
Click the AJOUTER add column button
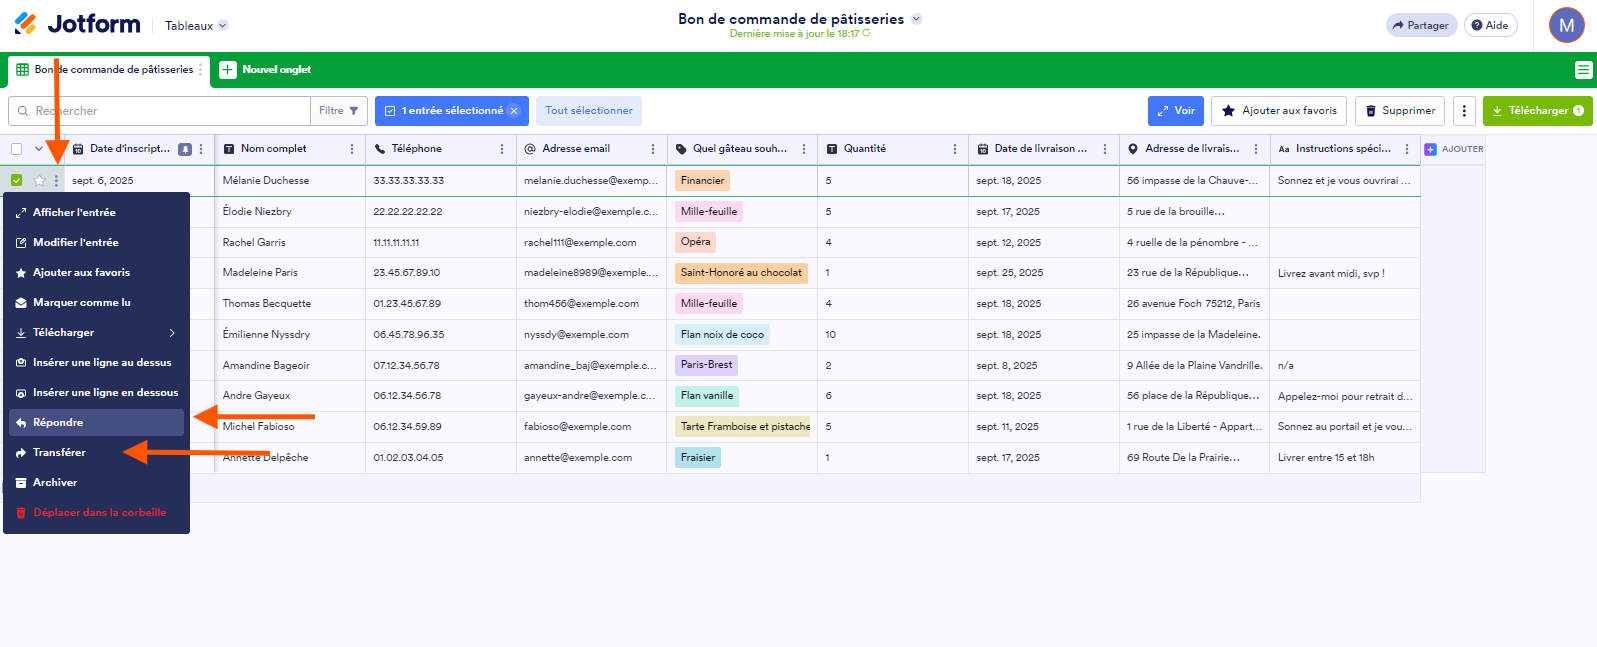point(1454,149)
